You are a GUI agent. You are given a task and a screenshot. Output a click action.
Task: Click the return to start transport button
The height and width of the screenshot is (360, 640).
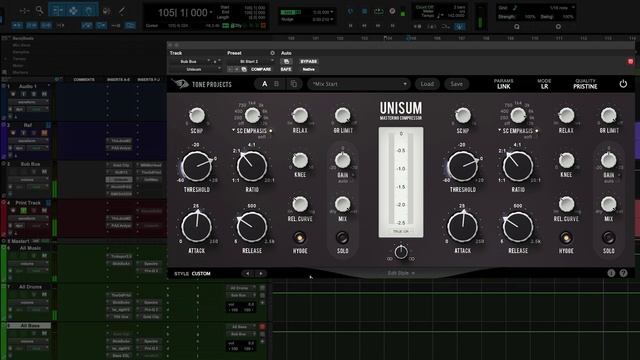click(x=350, y=26)
